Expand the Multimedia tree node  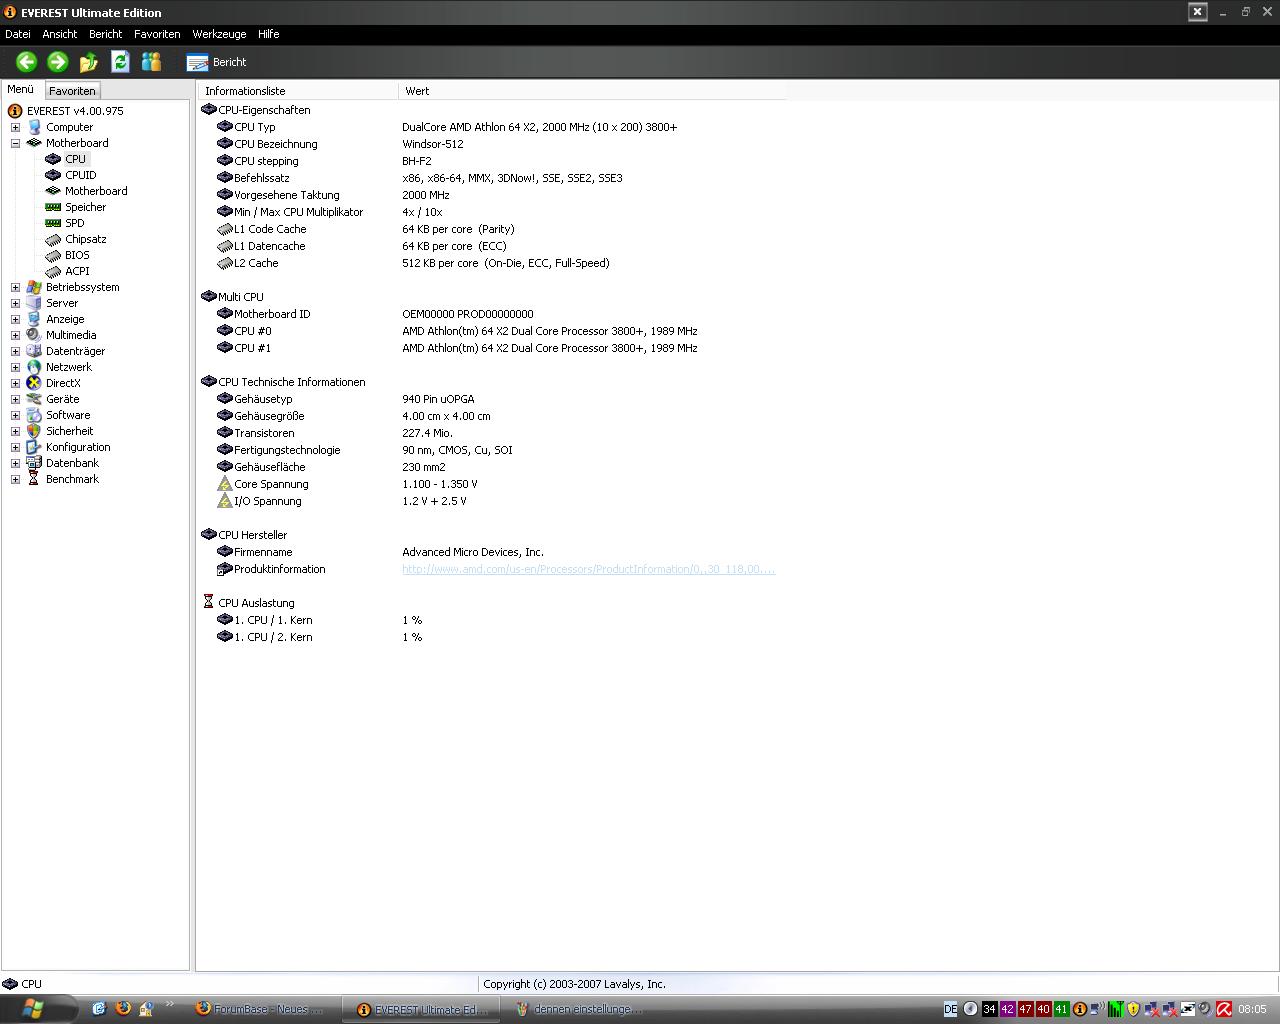[15, 335]
